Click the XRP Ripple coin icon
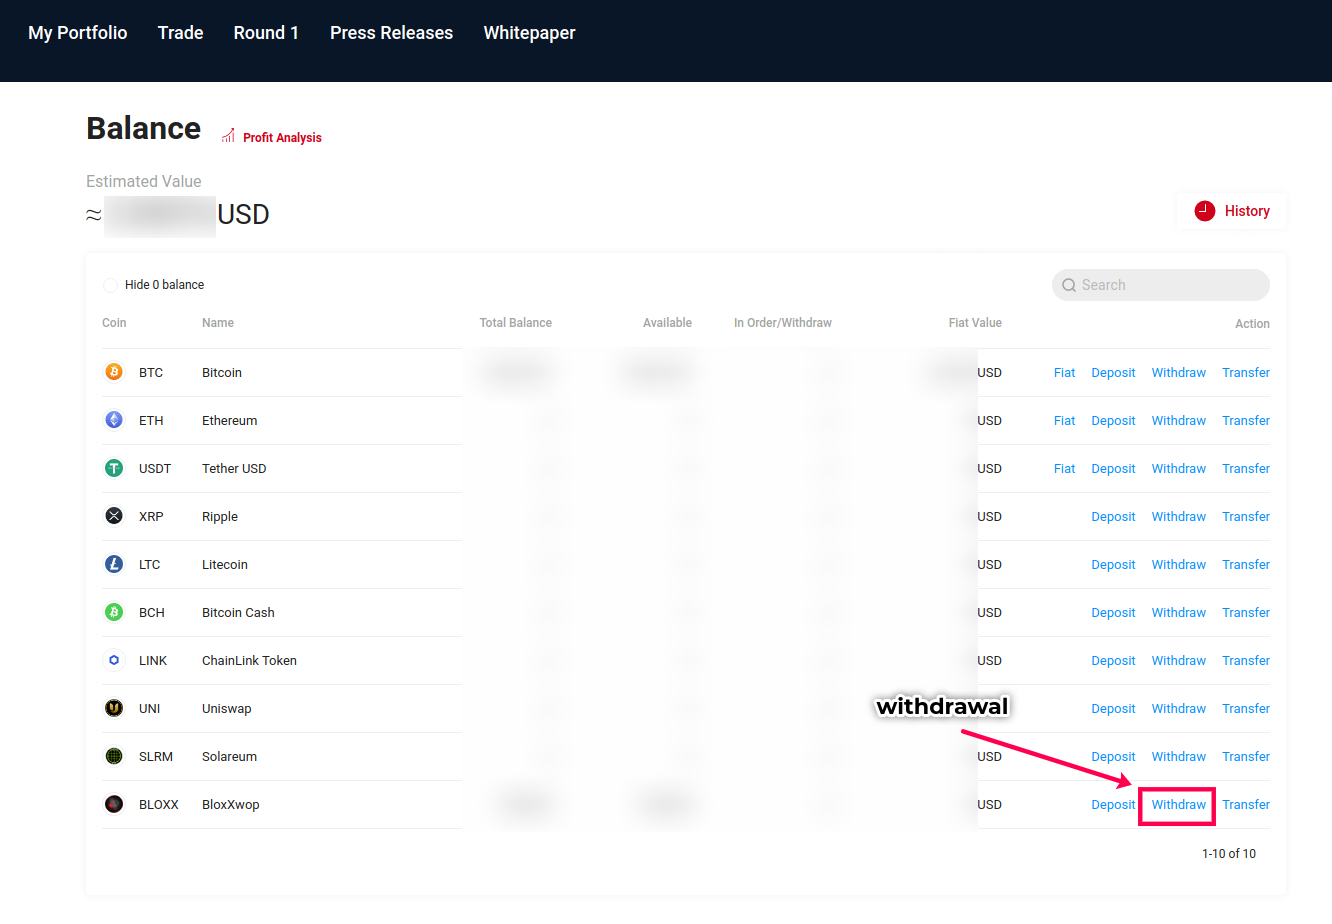This screenshot has width=1332, height=924. pos(114,516)
